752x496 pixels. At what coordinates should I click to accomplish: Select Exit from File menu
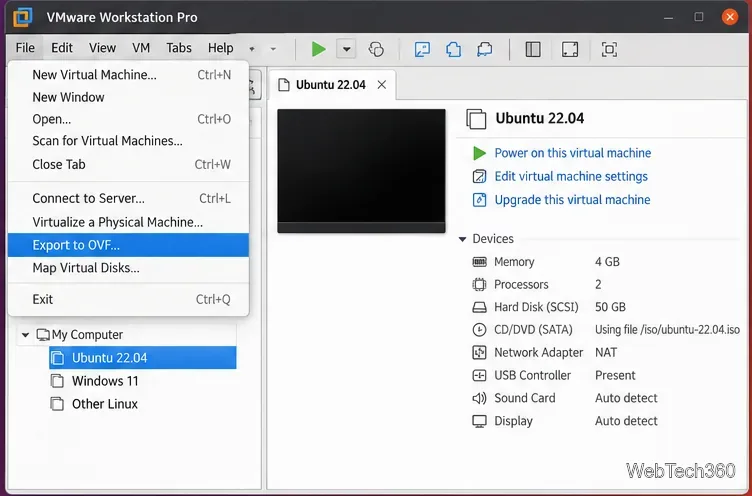pos(129,299)
